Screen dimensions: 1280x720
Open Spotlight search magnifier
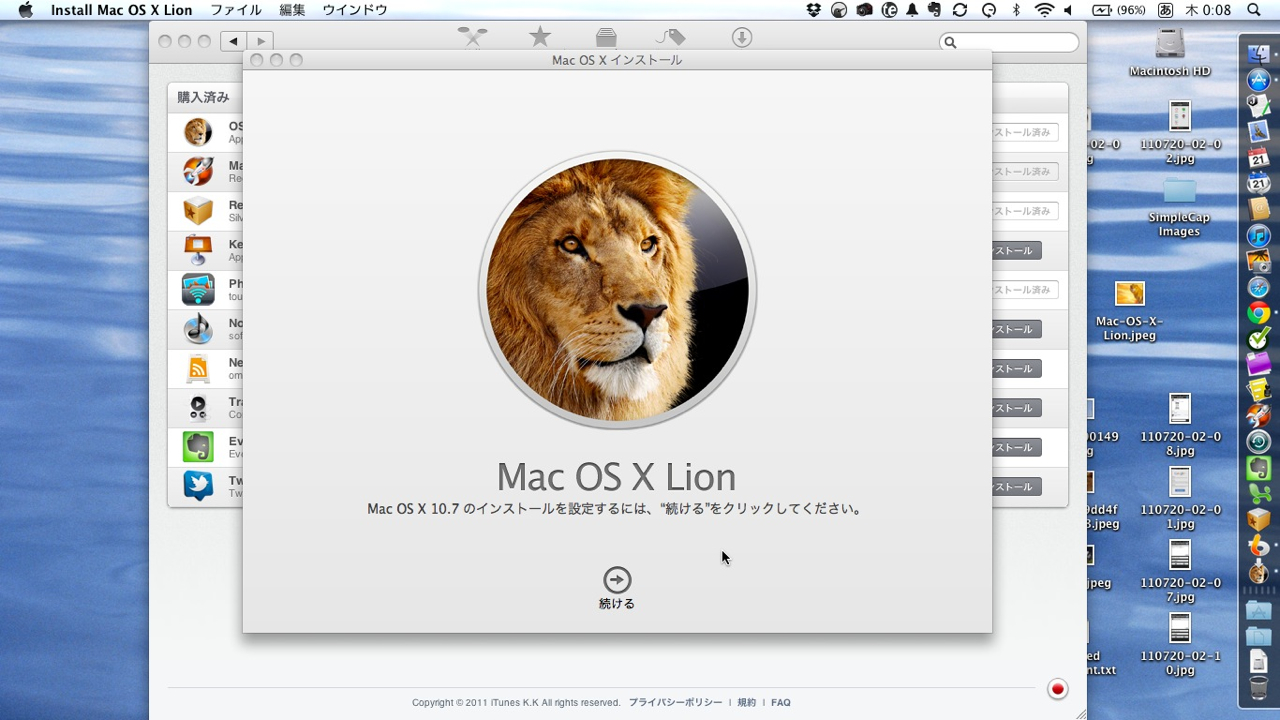[x=1254, y=10]
